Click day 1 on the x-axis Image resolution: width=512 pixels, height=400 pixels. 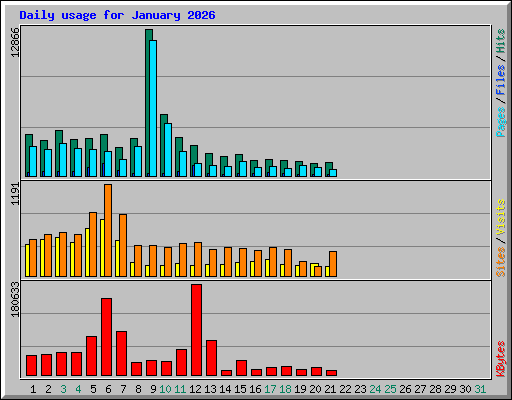tap(33, 389)
